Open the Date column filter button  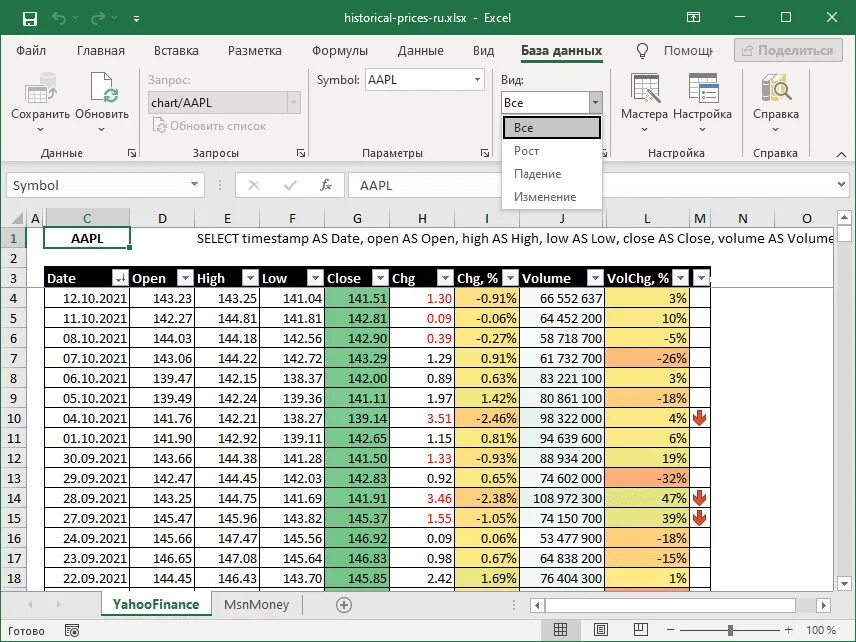point(120,278)
